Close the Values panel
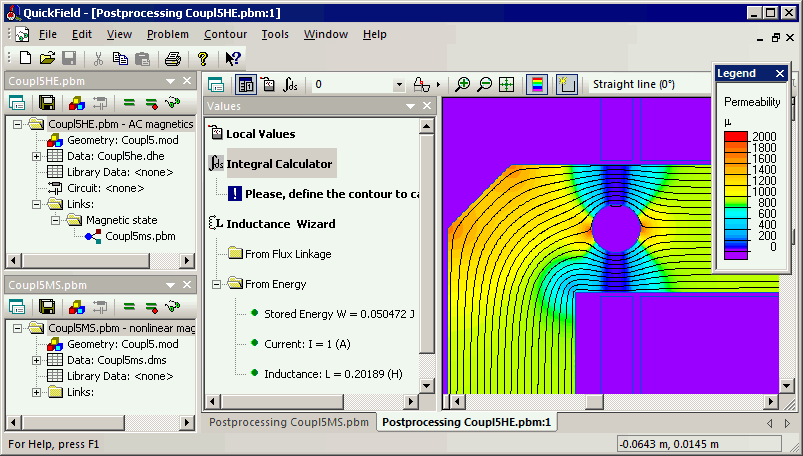The height and width of the screenshot is (456, 803). (x=427, y=106)
